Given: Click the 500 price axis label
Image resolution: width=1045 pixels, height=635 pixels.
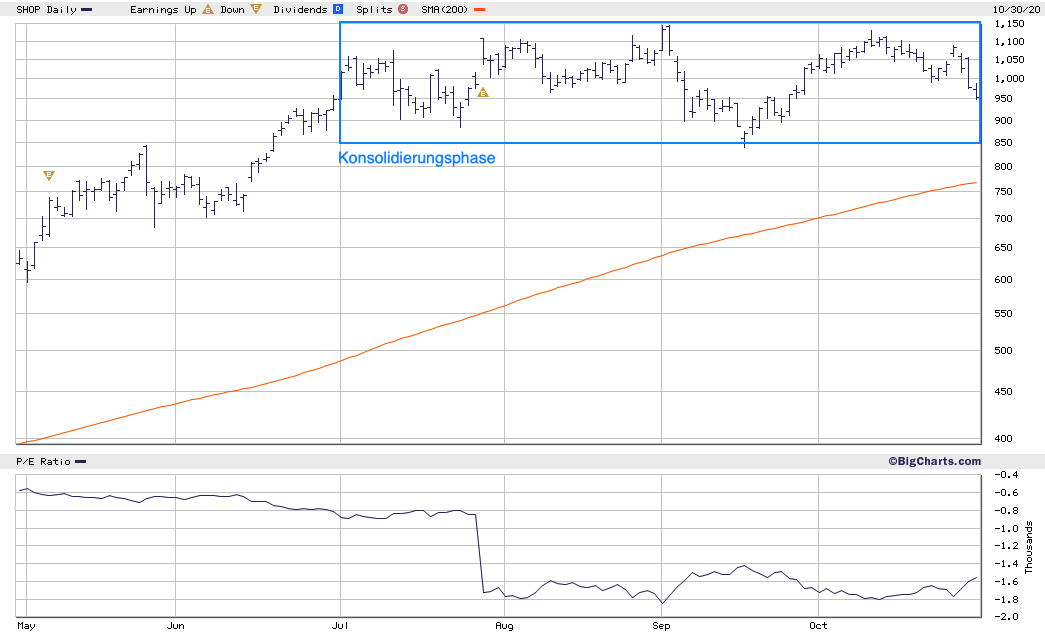Looking at the screenshot, I should (1003, 350).
